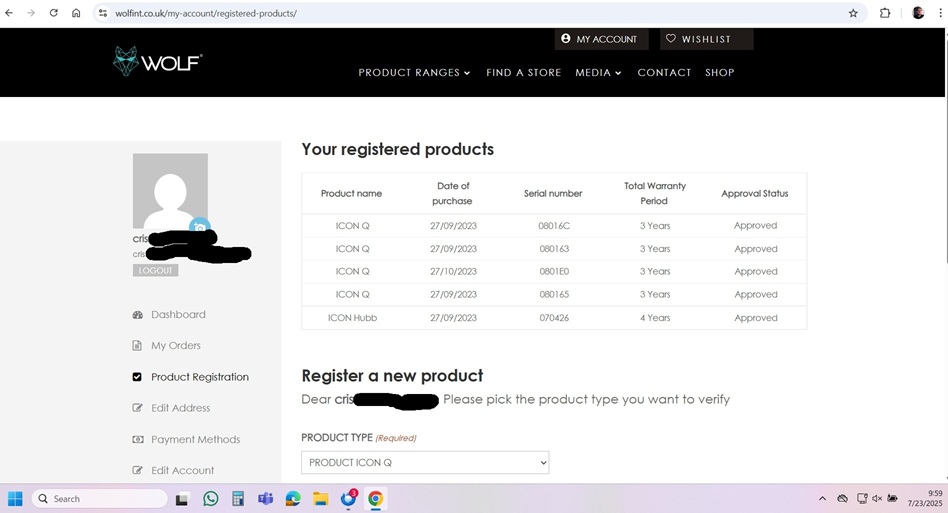Click the ICON Hubb product name
This screenshot has height=513, width=948.
pyautogui.click(x=352, y=317)
